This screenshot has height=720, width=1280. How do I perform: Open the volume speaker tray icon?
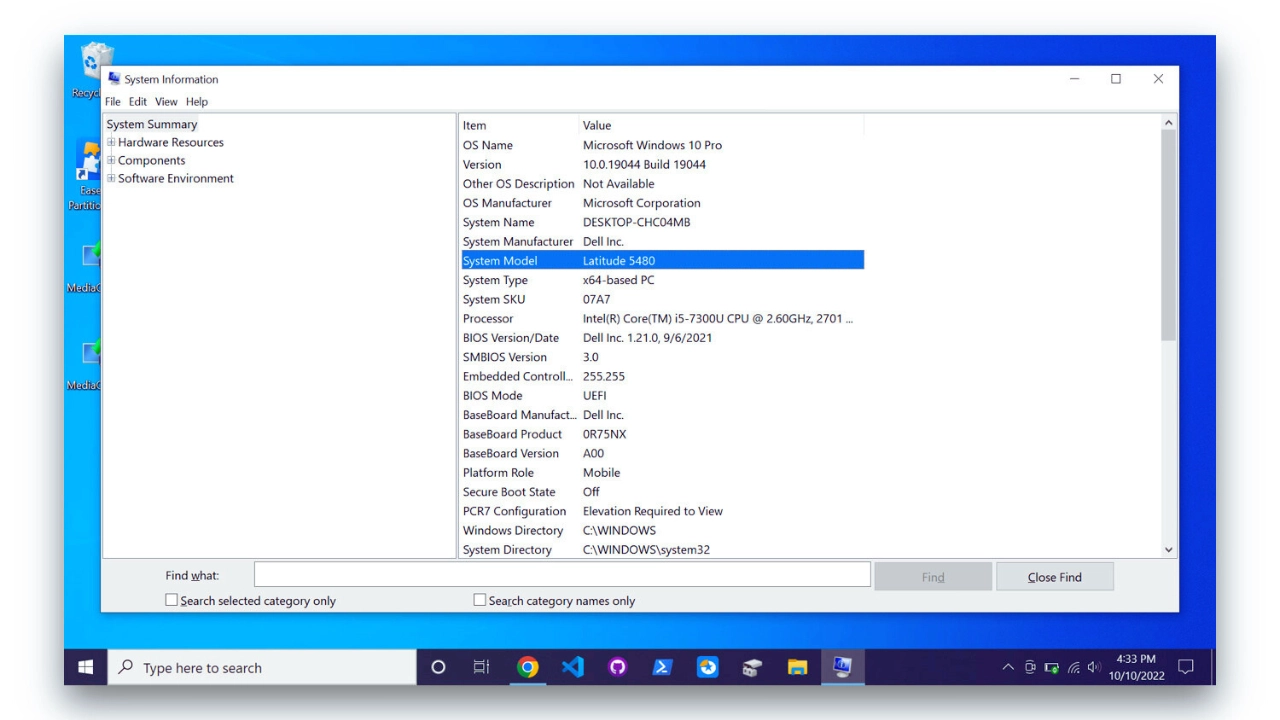[x=1094, y=668]
